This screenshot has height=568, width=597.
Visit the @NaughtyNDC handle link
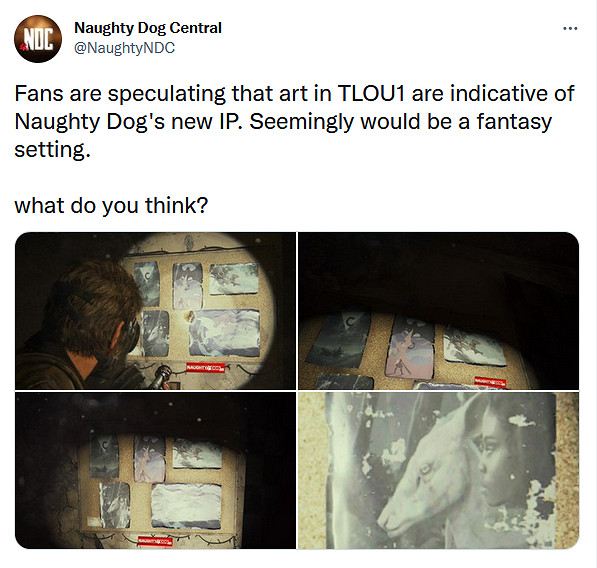tap(125, 48)
